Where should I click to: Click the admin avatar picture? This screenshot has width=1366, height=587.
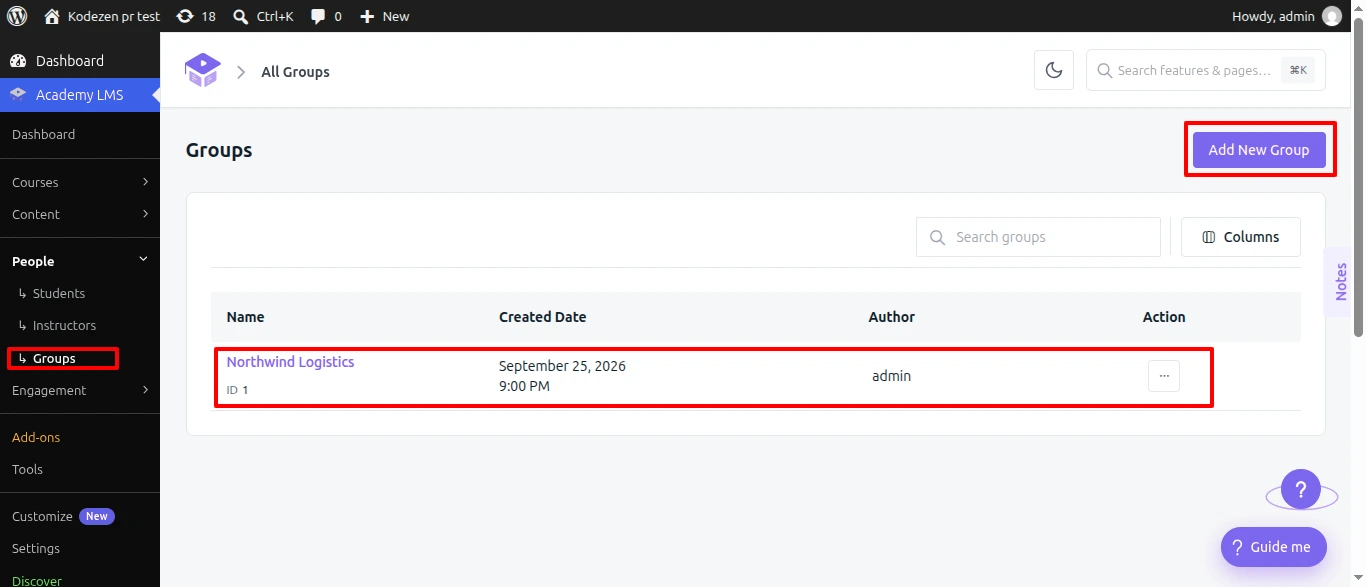(1332, 16)
